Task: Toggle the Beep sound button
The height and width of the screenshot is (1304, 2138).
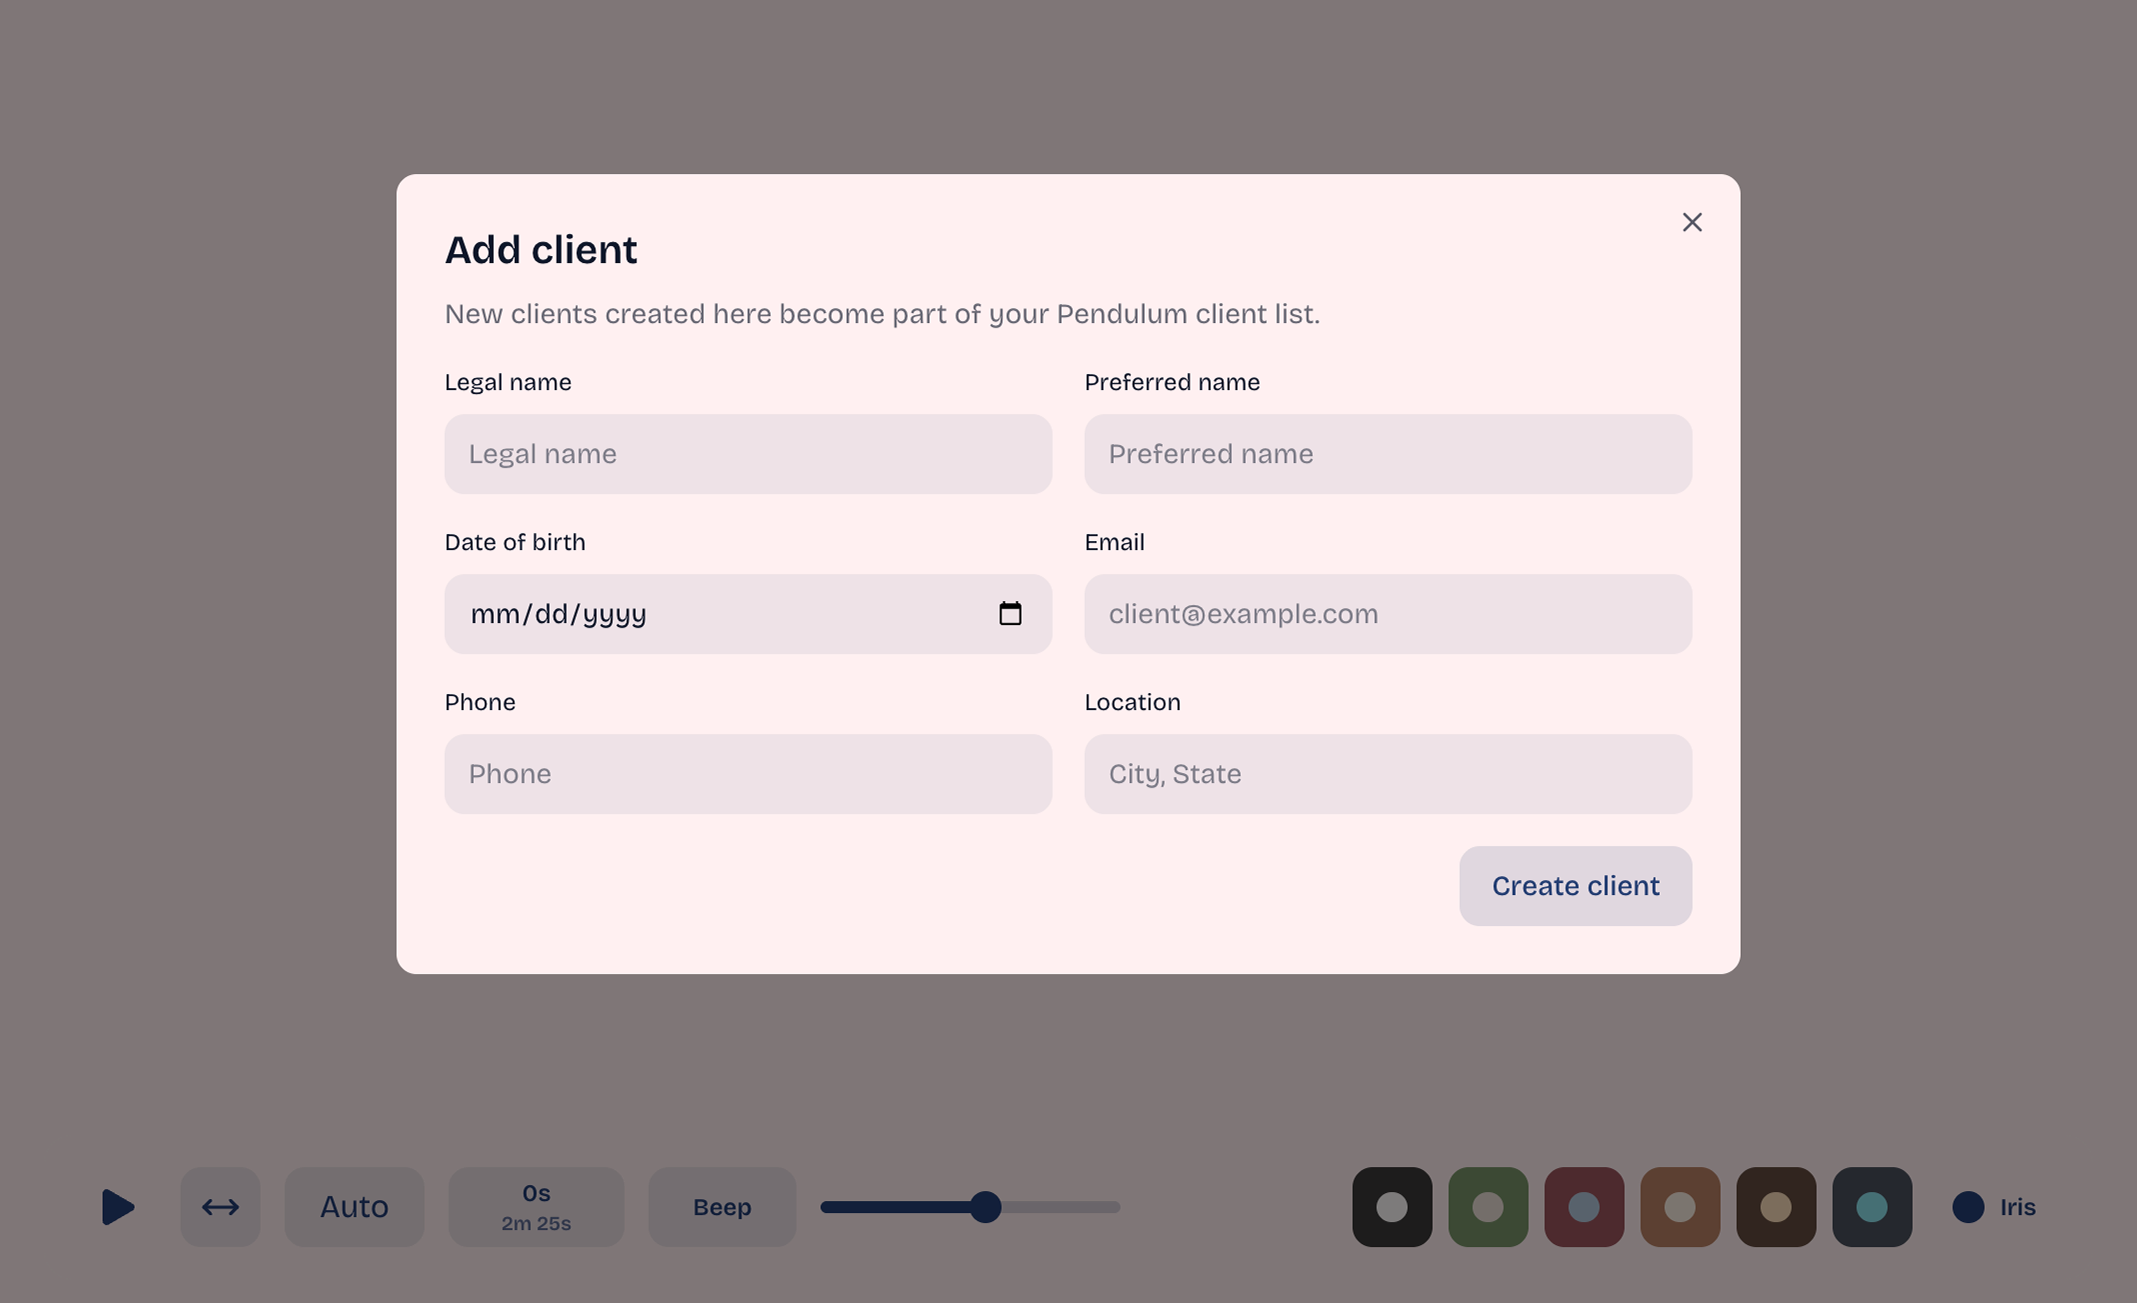Action: pos(721,1207)
